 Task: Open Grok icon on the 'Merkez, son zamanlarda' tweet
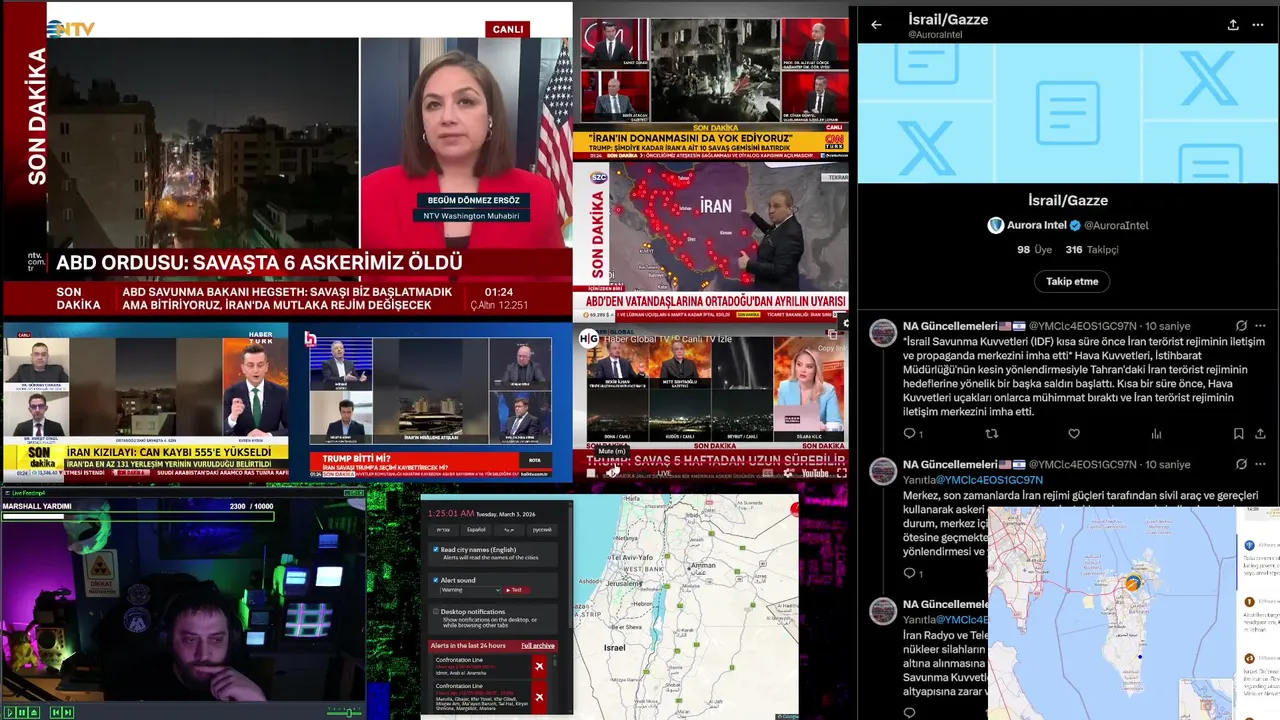(1241, 465)
